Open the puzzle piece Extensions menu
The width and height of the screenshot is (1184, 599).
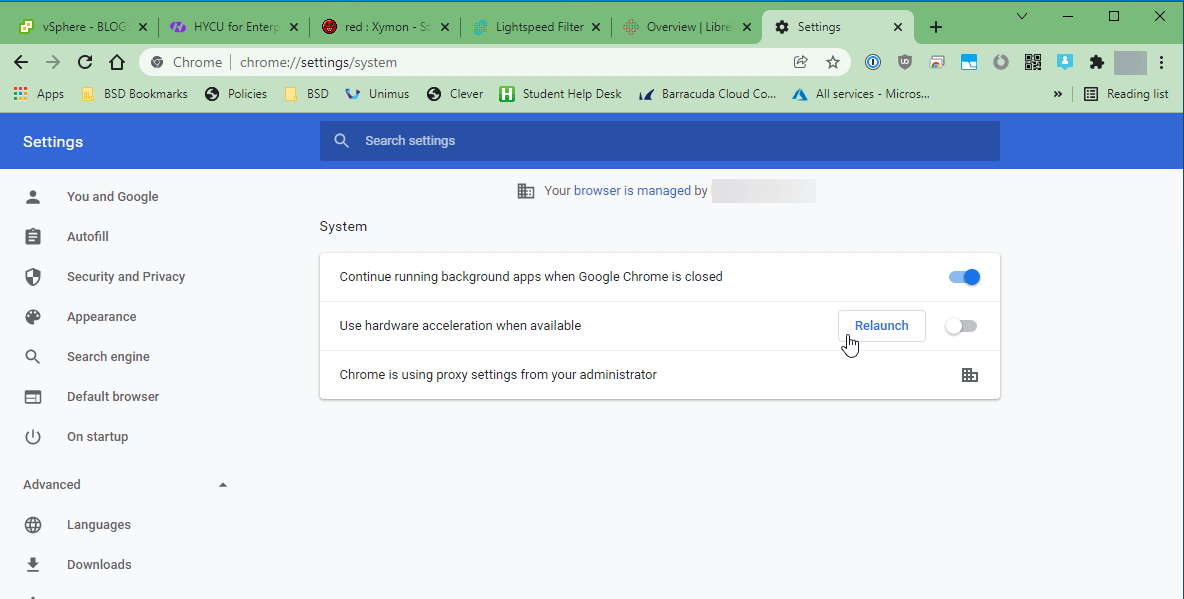pyautogui.click(x=1096, y=62)
